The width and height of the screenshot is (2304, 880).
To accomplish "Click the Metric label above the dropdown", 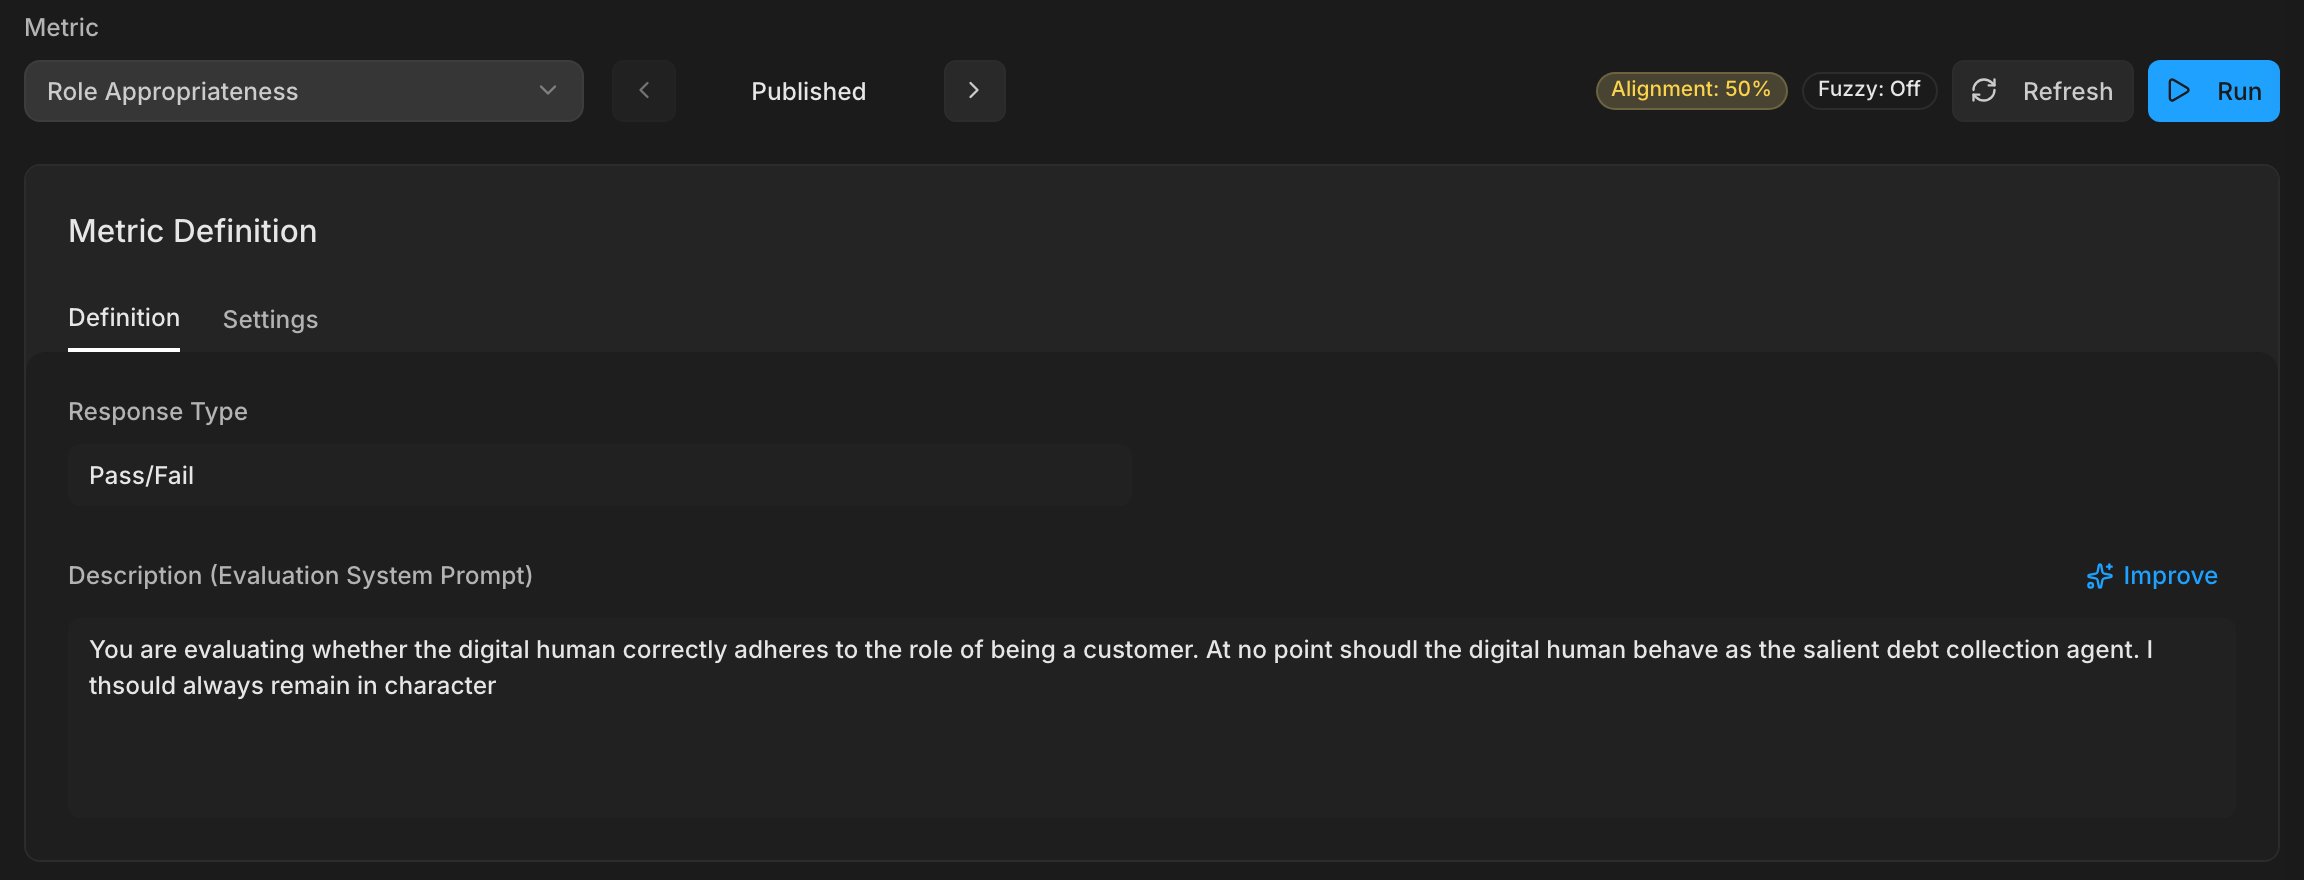I will pyautogui.click(x=61, y=27).
